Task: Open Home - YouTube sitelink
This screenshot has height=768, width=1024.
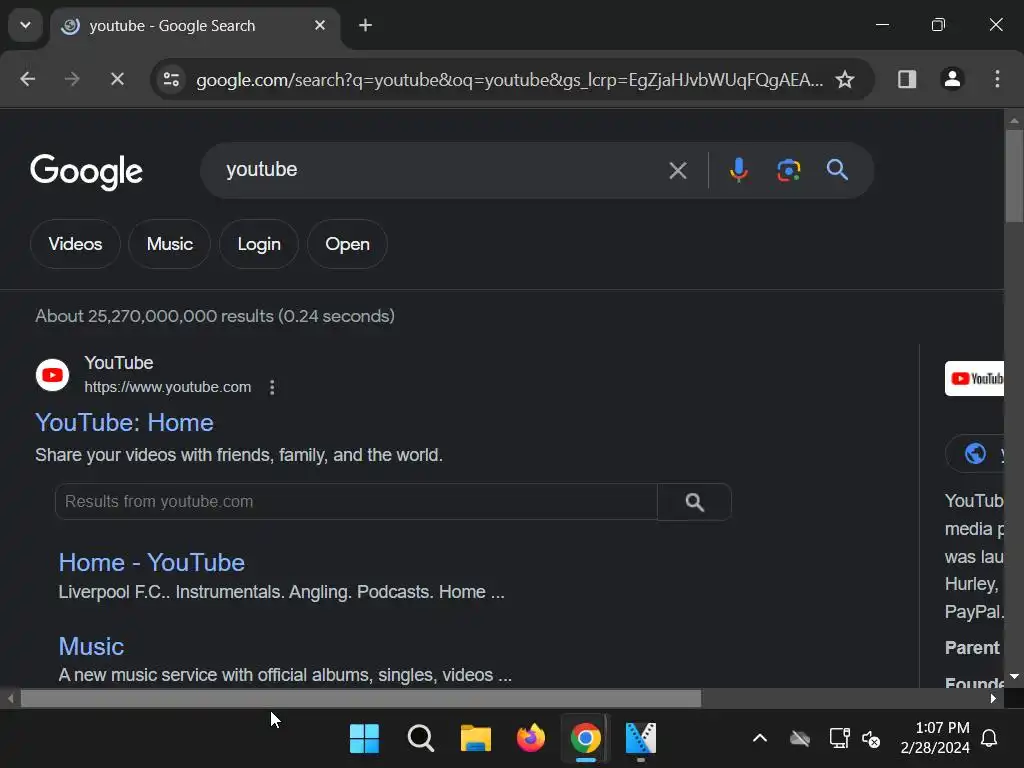Action: point(152,563)
